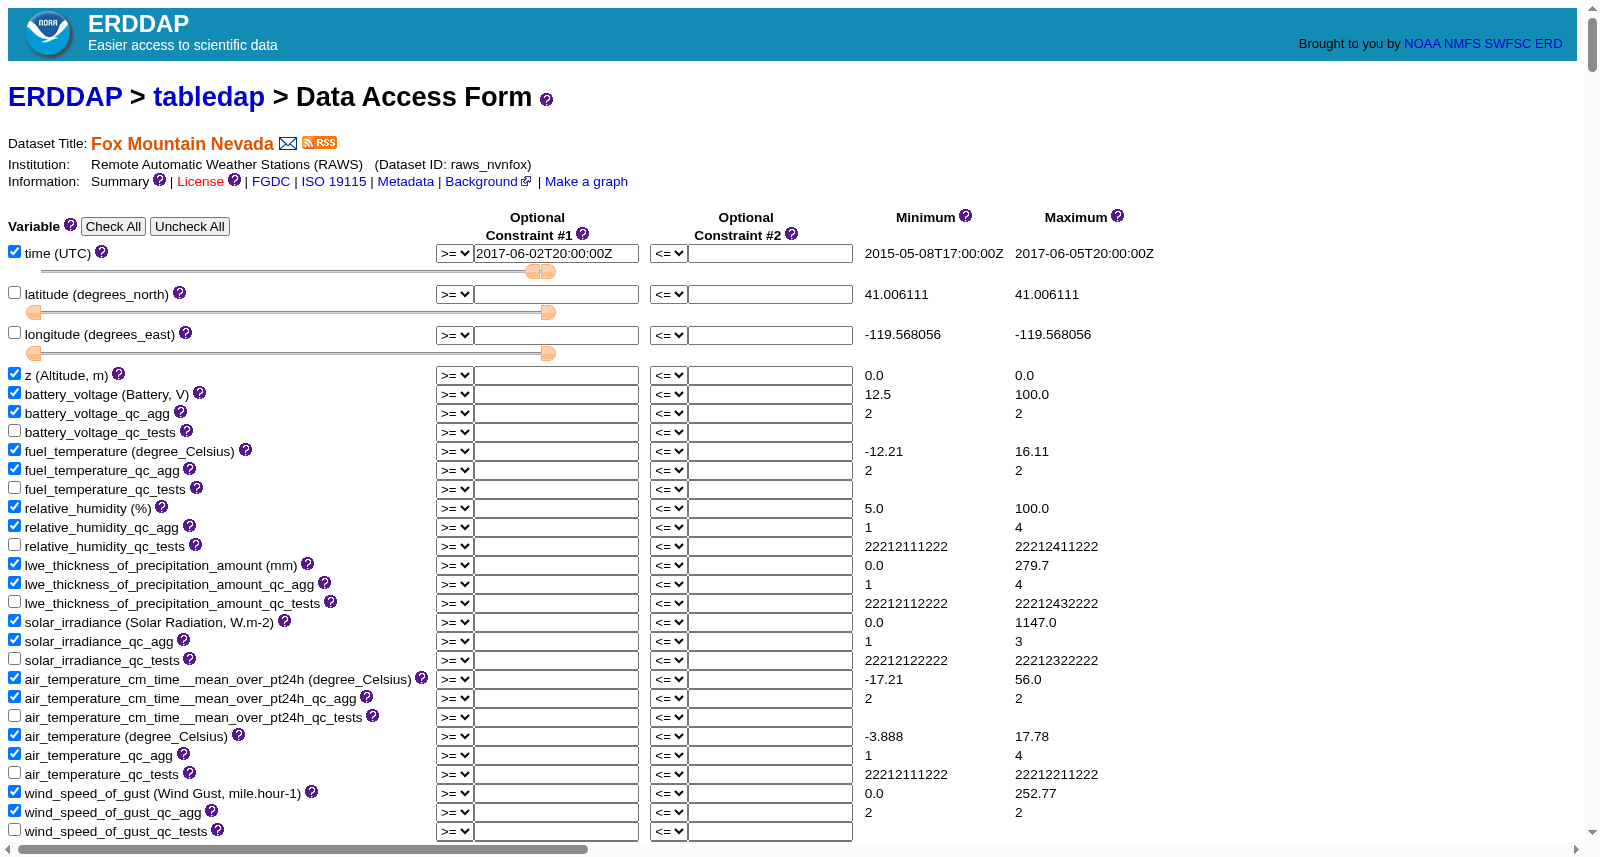Open the time constraint #1 operator dropdown
This screenshot has height=857, width=1600.
(455, 254)
